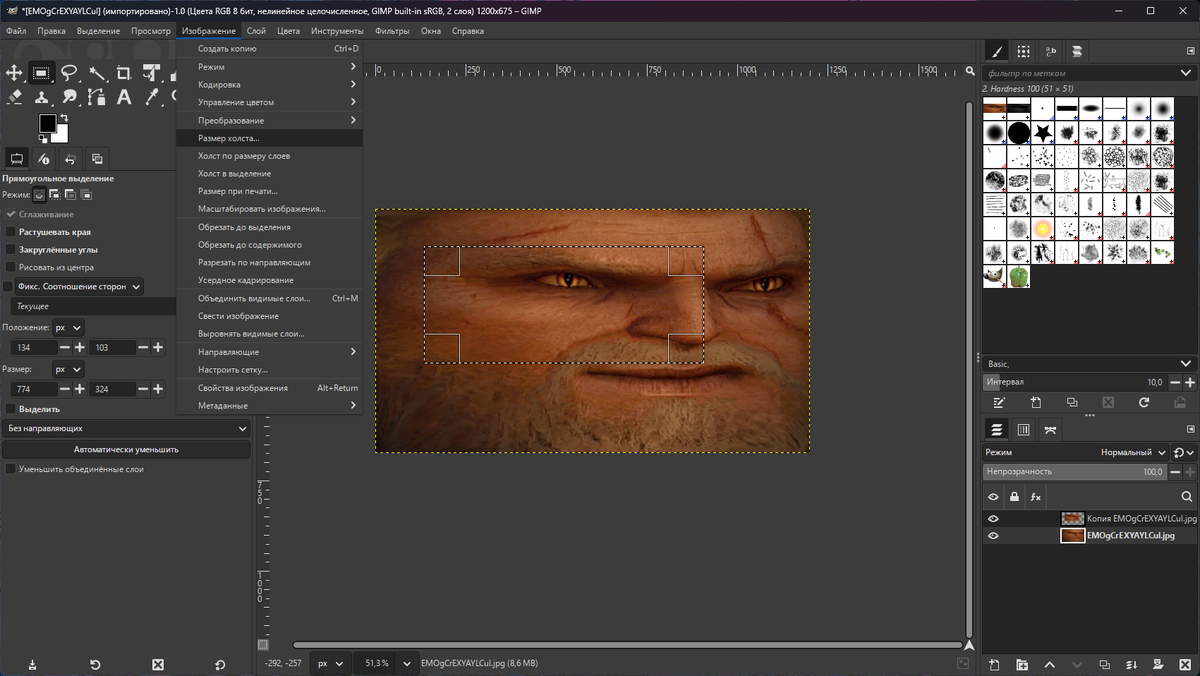Image resolution: width=1200 pixels, height=676 pixels.
Task: Switch to the Brushes tab
Action: click(x=997, y=51)
